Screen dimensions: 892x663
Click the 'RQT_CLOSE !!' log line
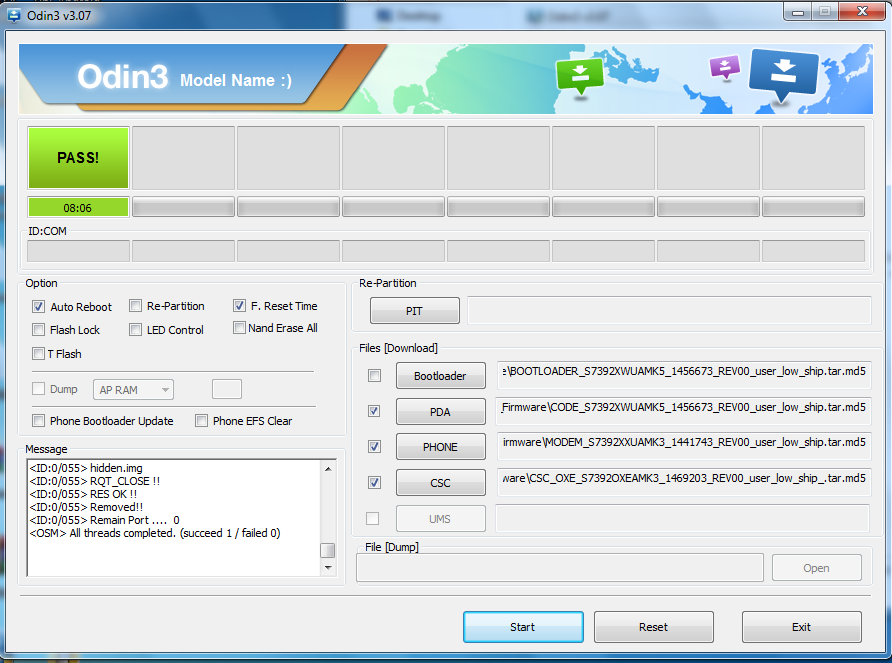point(94,481)
